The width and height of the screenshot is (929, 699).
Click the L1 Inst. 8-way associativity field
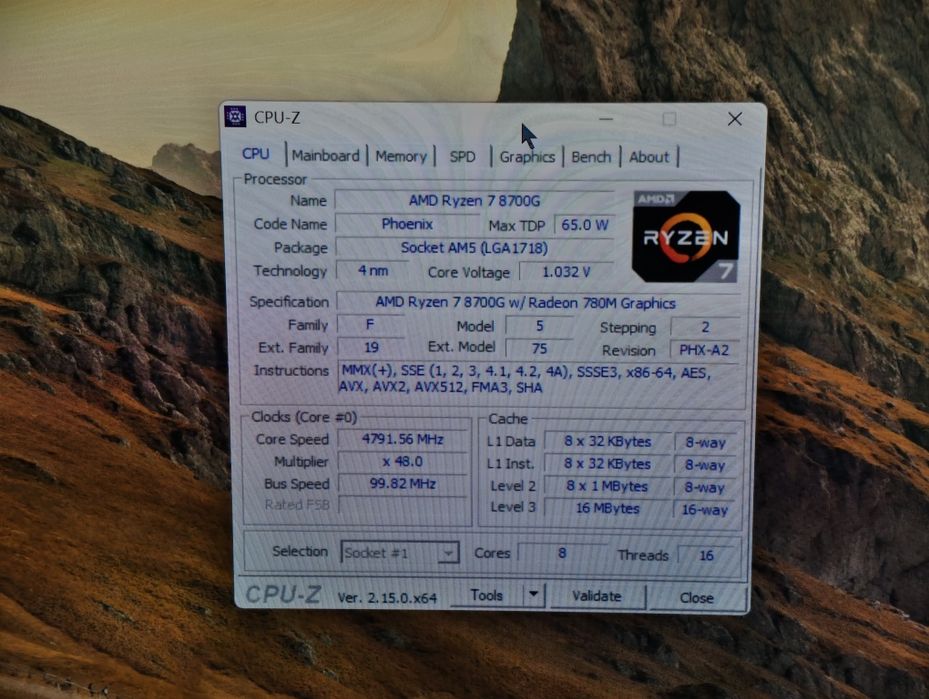click(x=706, y=465)
